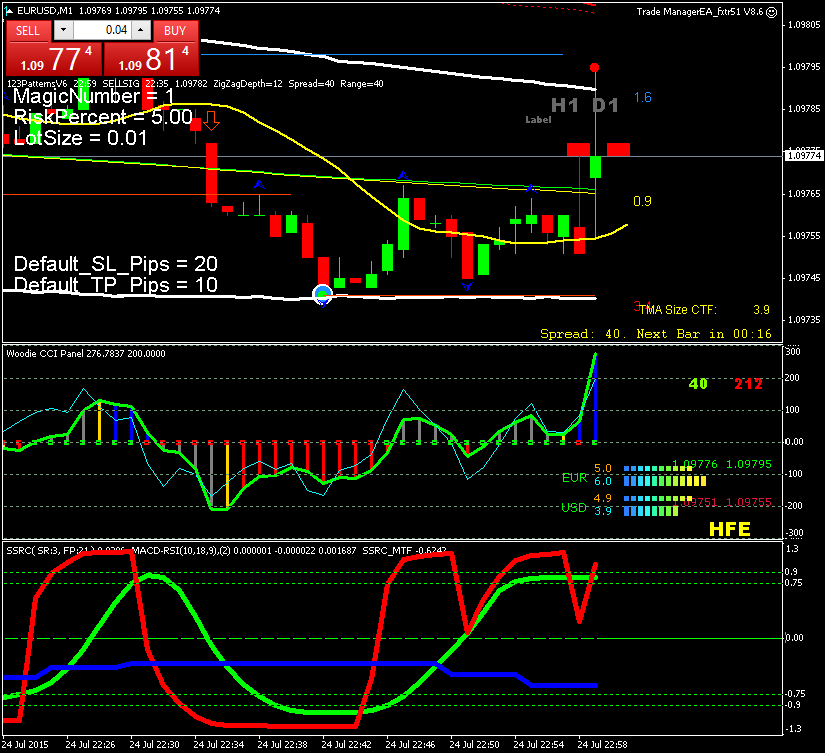Click the USD strength bar next to 3.9
This screenshot has height=753, width=825.
651,510
